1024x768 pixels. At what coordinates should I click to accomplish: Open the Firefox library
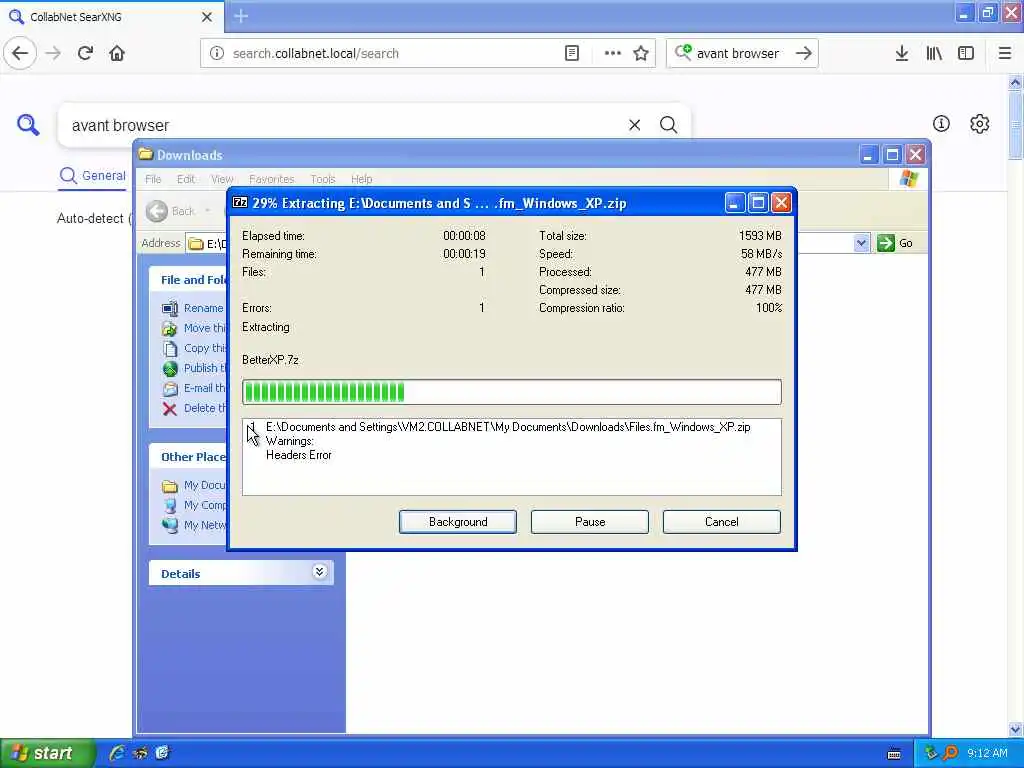tap(934, 54)
